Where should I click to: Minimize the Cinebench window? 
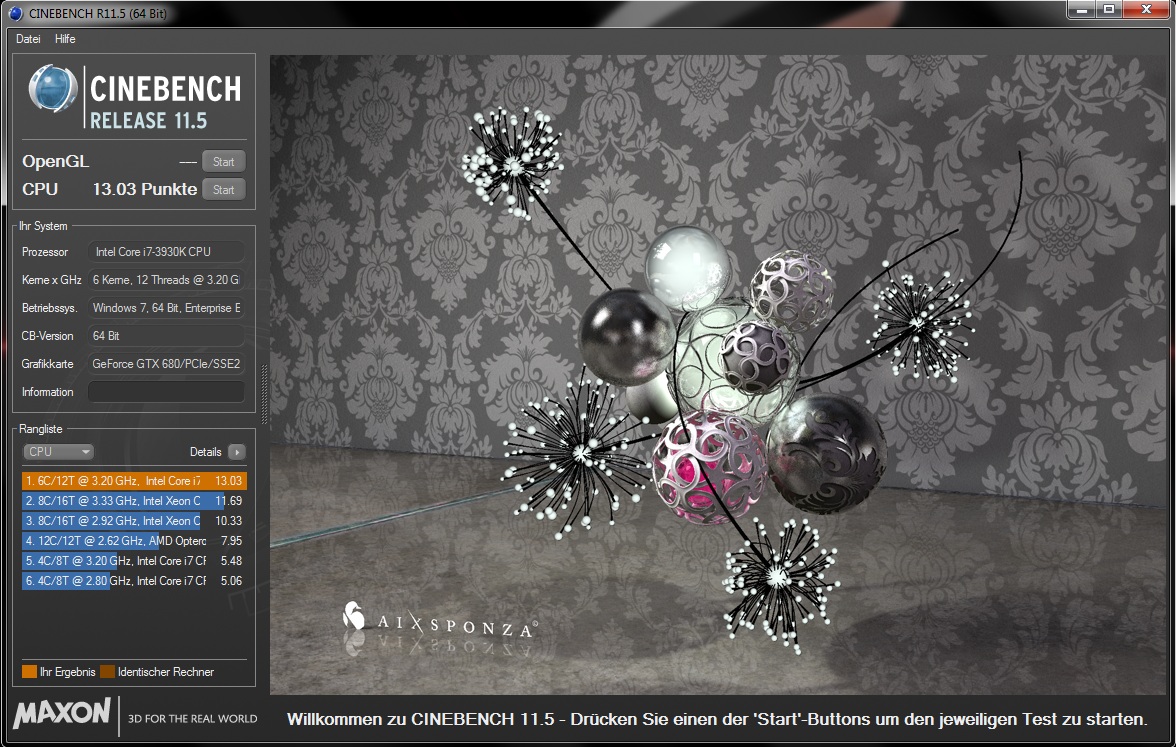[x=1082, y=10]
